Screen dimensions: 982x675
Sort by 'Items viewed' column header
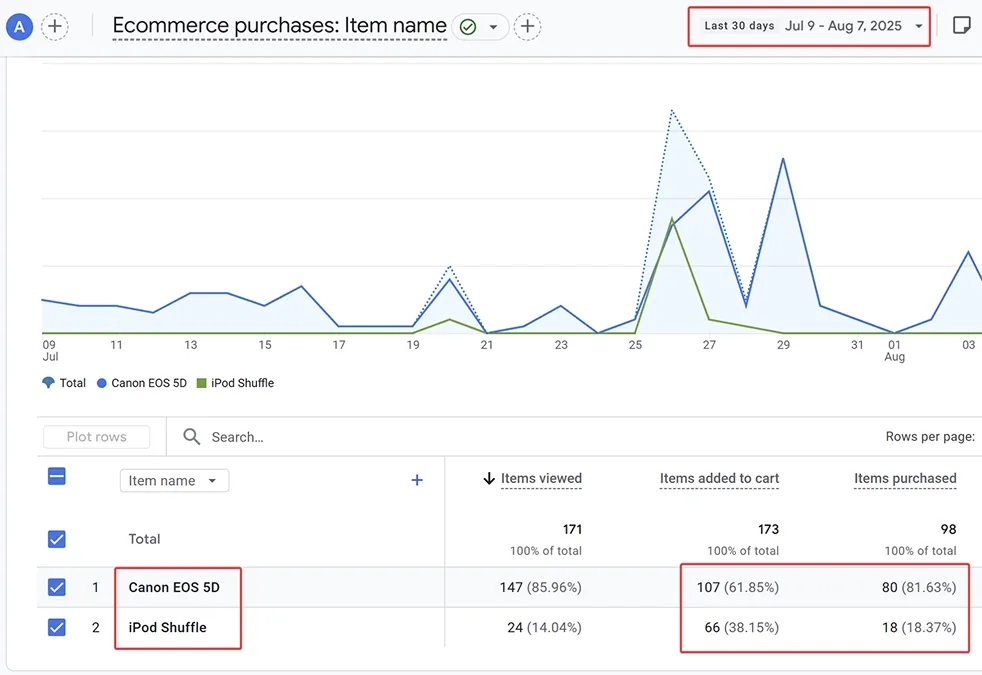pos(541,479)
